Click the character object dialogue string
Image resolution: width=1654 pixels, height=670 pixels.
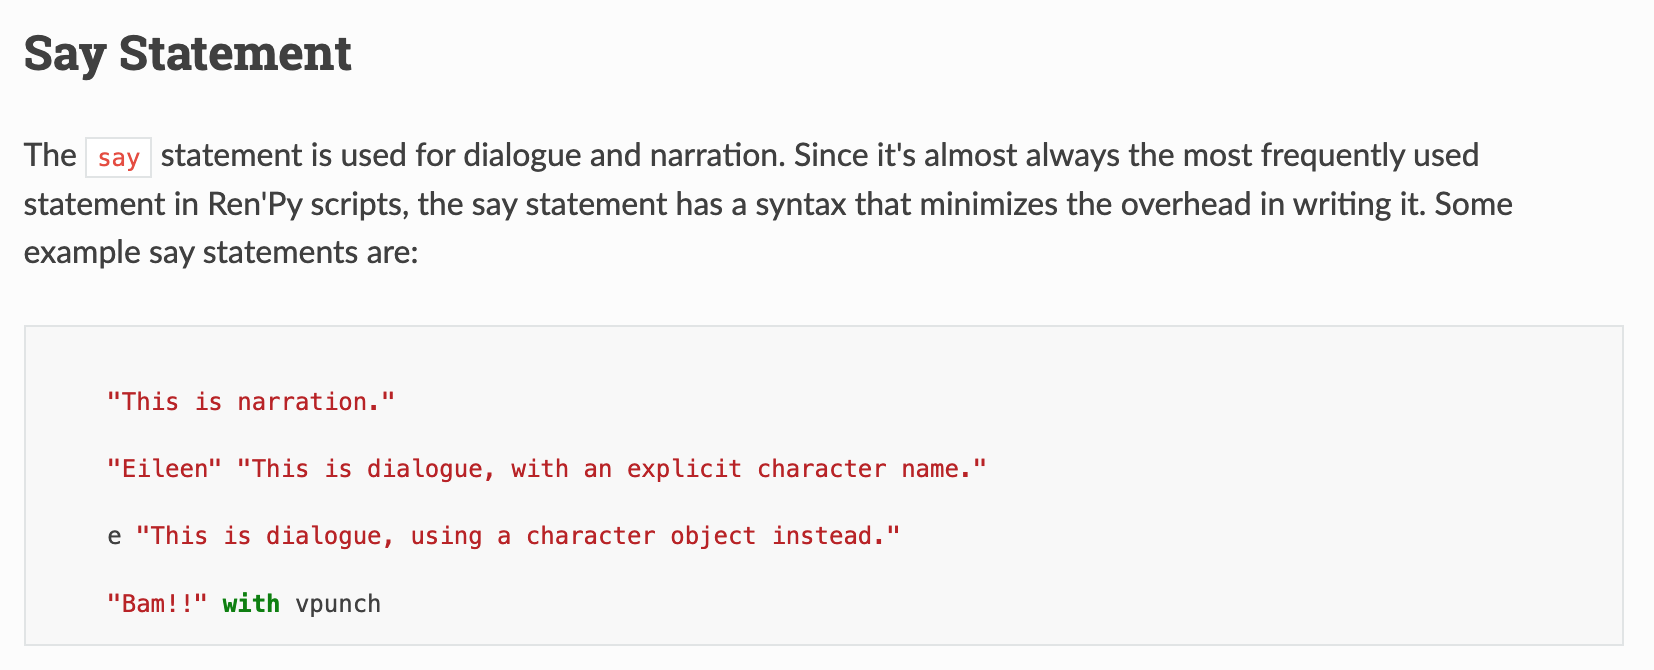(x=518, y=537)
